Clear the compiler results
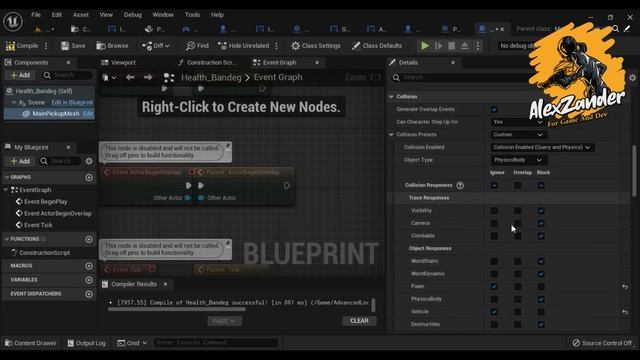Image resolution: width=640 pixels, height=360 pixels. tap(359, 321)
